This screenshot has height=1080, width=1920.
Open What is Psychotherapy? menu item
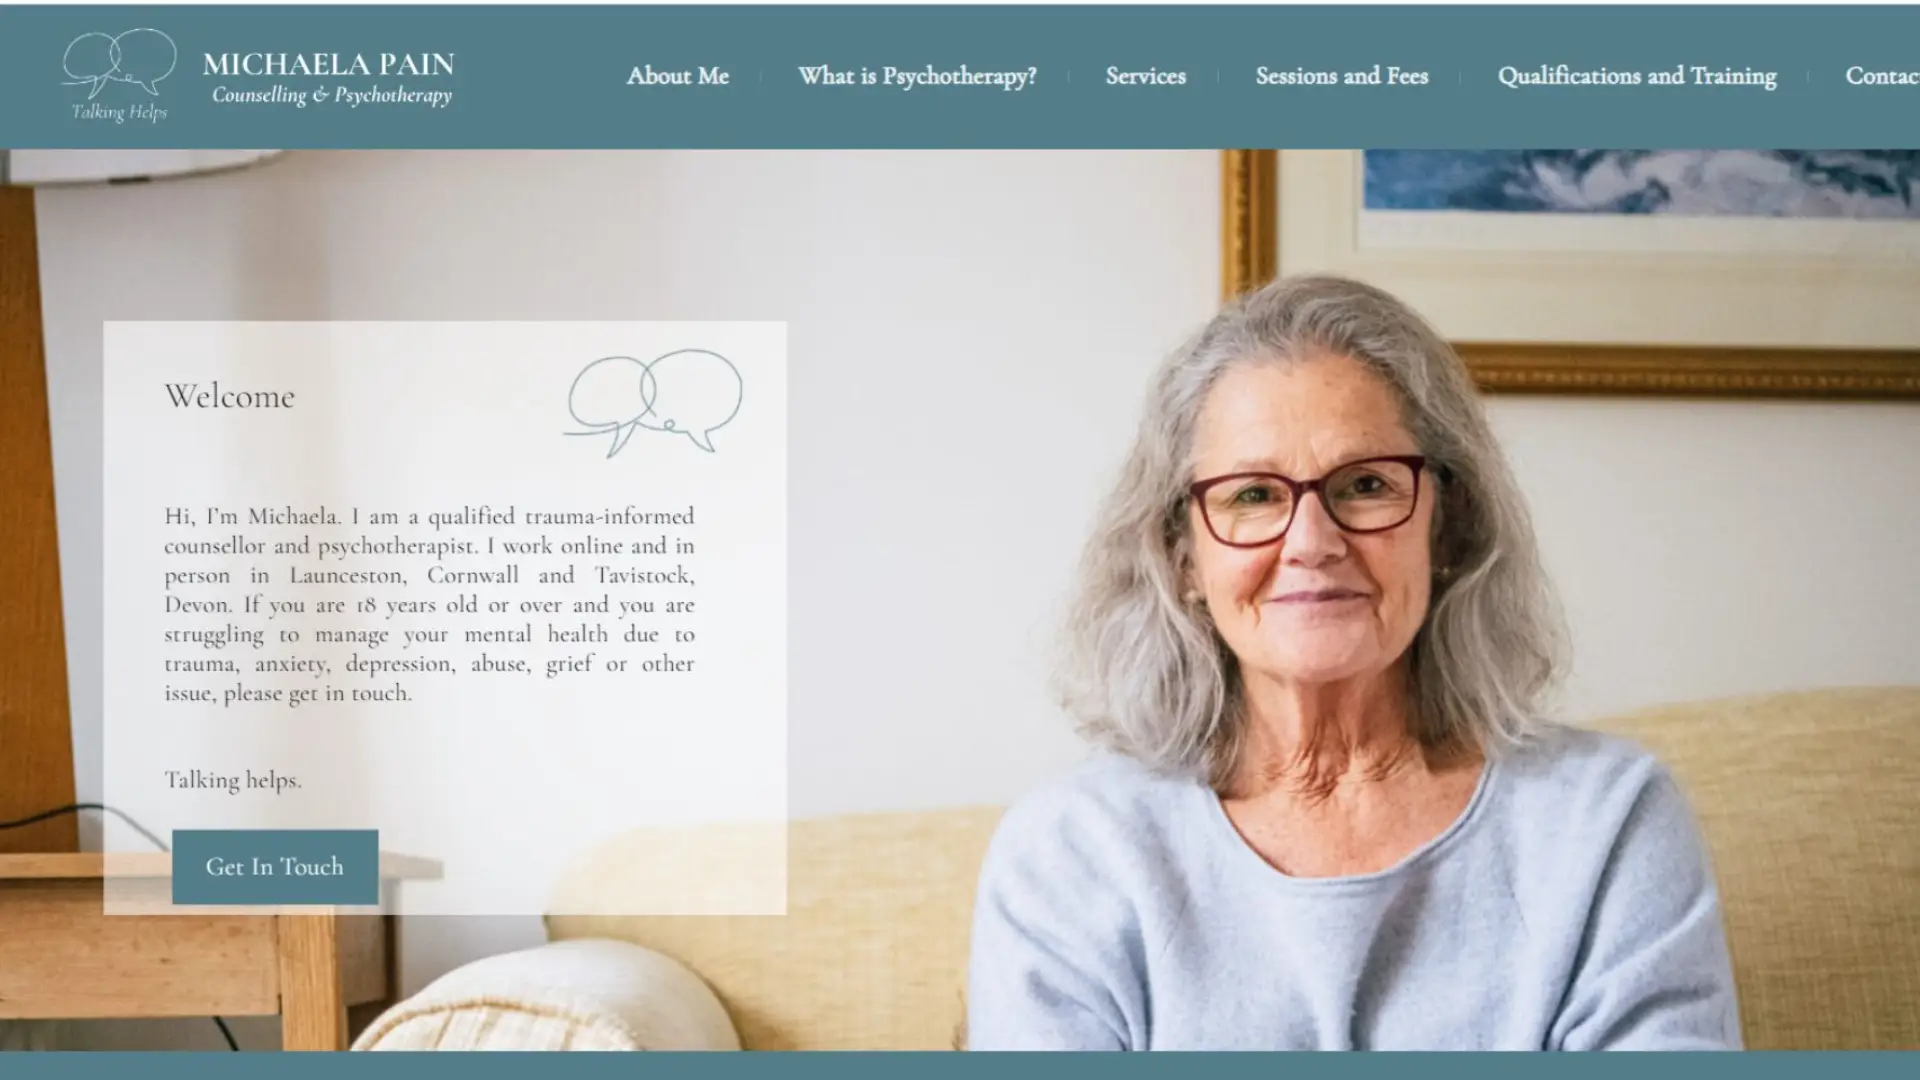pos(917,76)
